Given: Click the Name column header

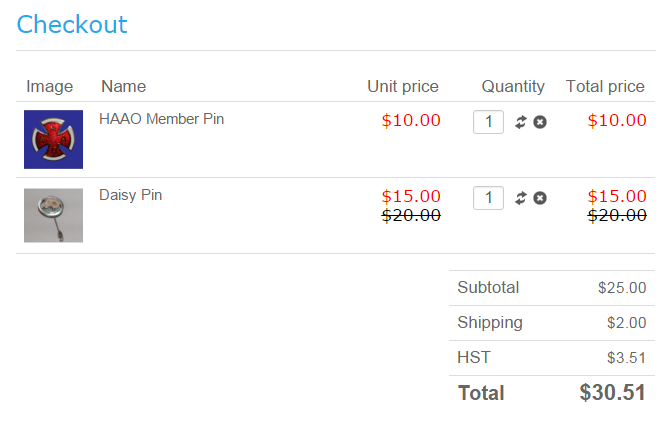Looking at the screenshot, I should point(123,87).
